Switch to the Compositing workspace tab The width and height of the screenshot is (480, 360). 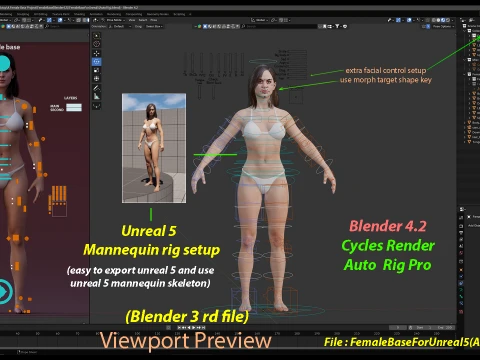(x=134, y=14)
